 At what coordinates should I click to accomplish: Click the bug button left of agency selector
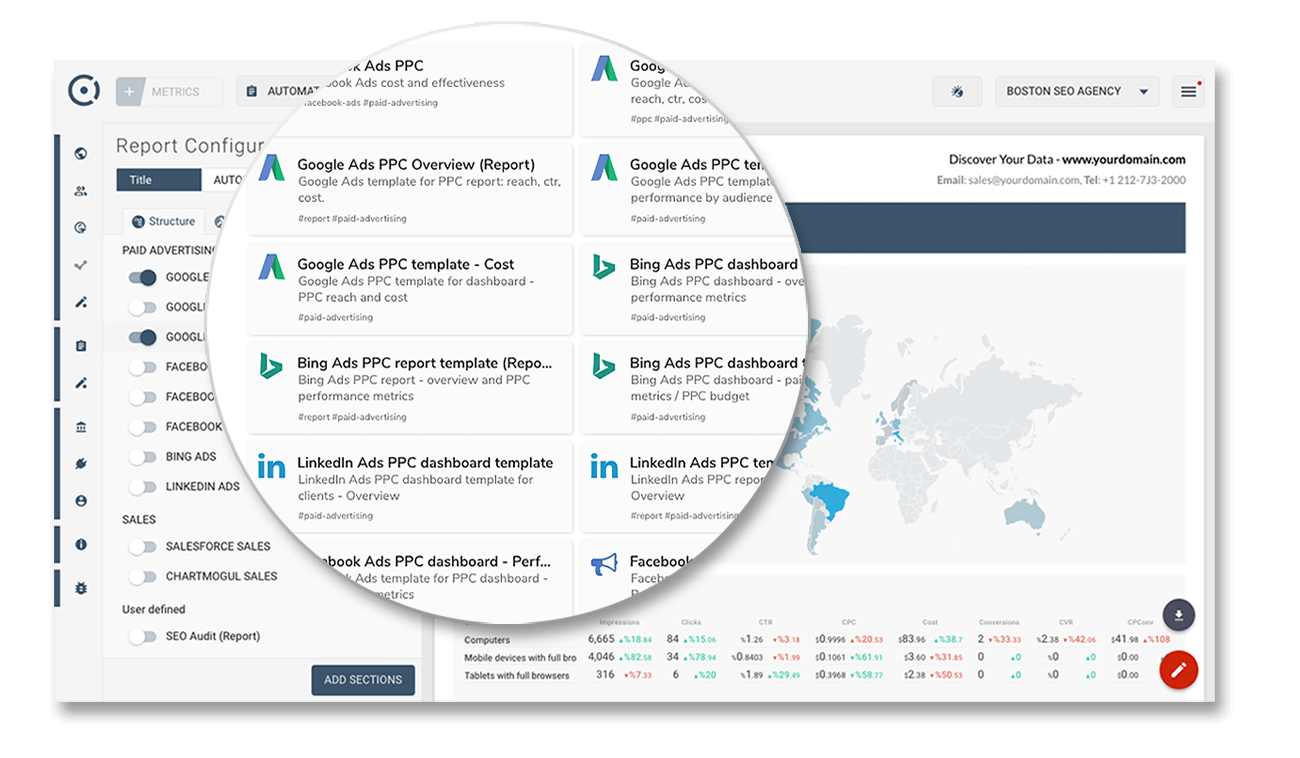tap(957, 92)
